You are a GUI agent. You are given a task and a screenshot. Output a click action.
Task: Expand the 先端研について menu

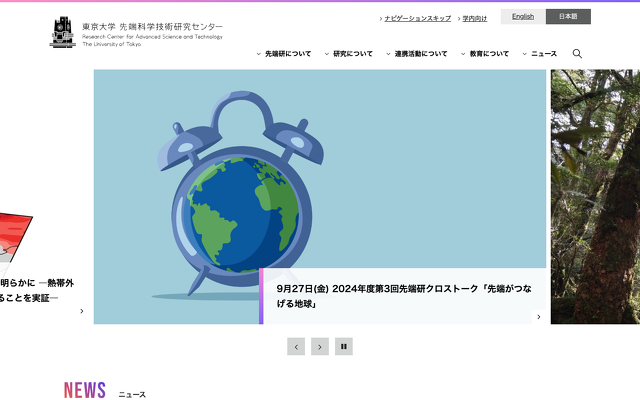pos(284,54)
